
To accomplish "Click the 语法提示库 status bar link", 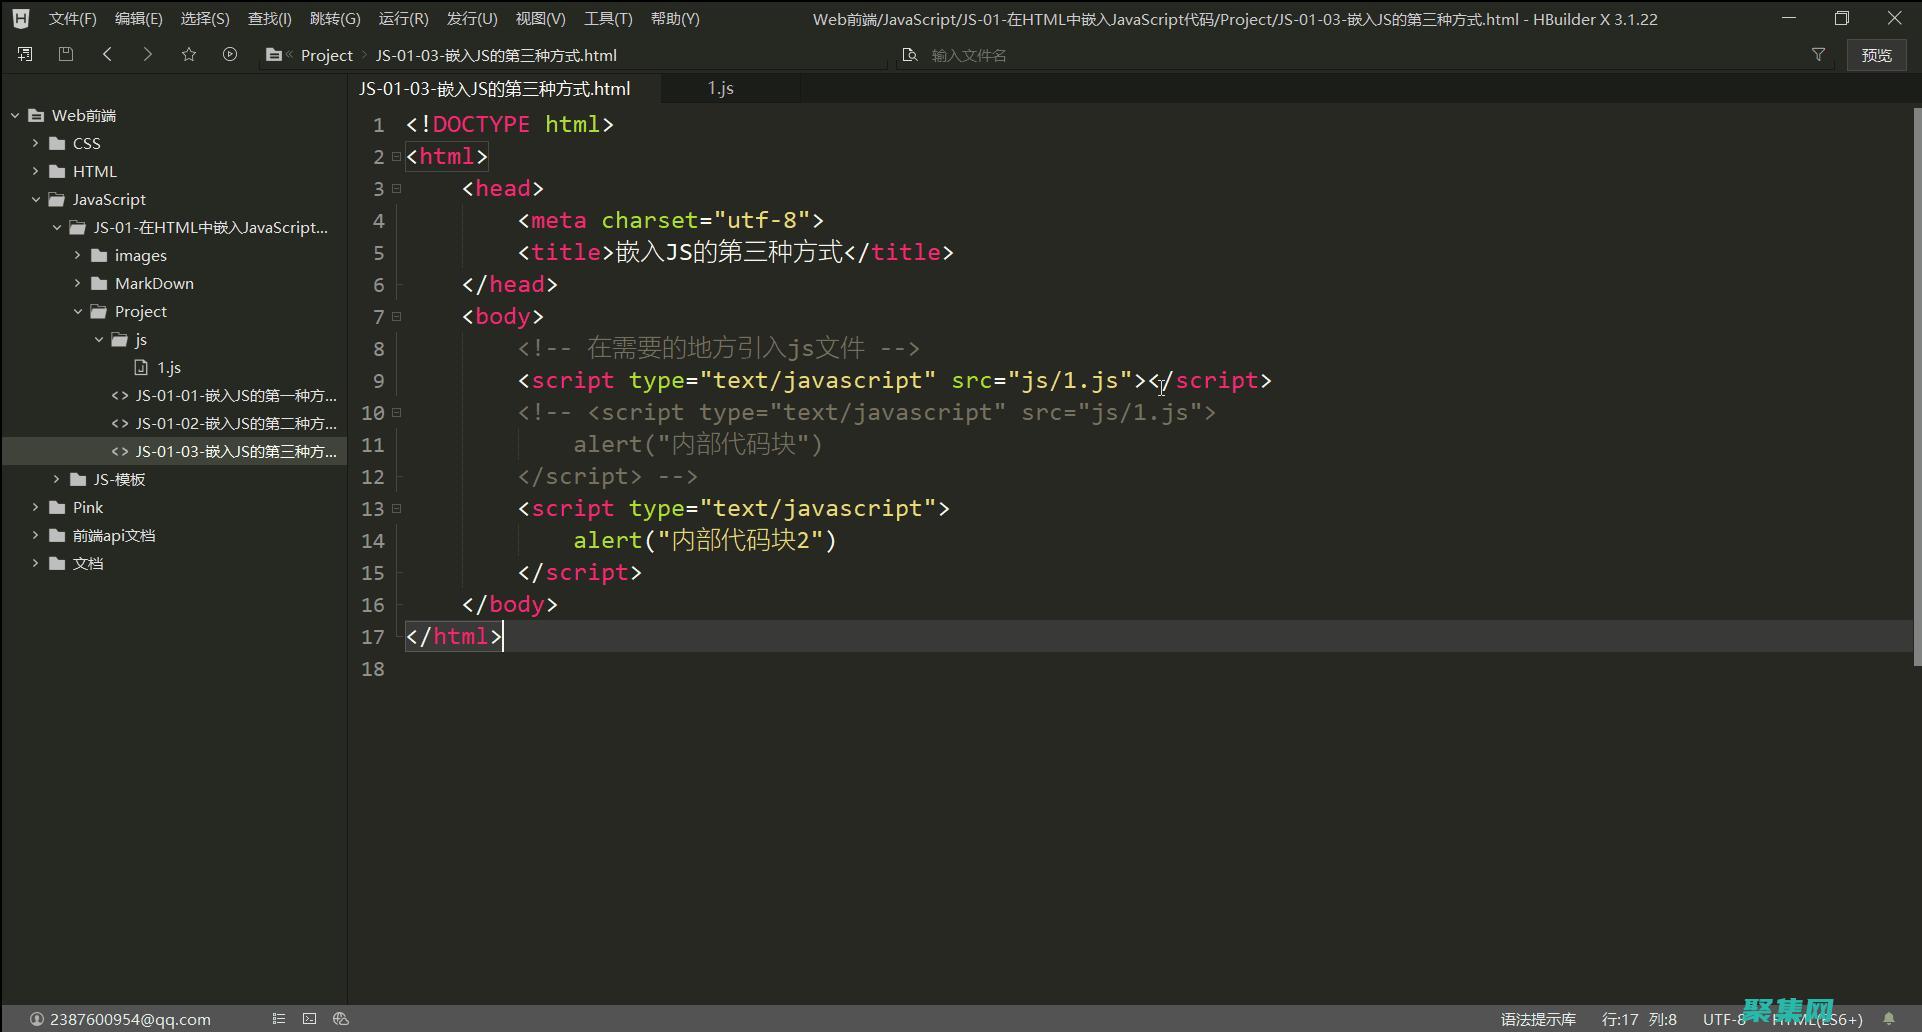I will [x=1537, y=1019].
